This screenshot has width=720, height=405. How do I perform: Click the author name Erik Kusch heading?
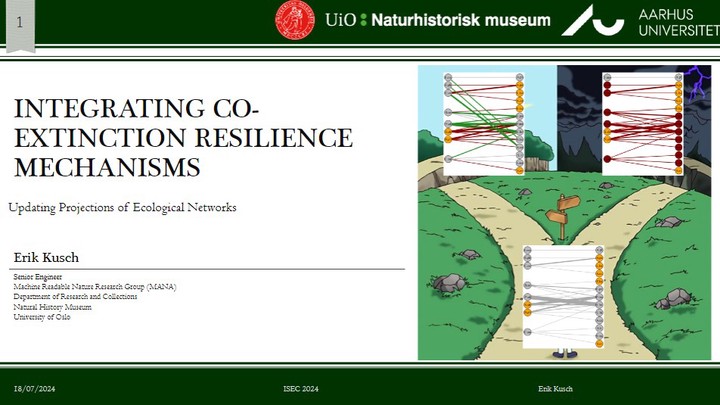click(46, 258)
